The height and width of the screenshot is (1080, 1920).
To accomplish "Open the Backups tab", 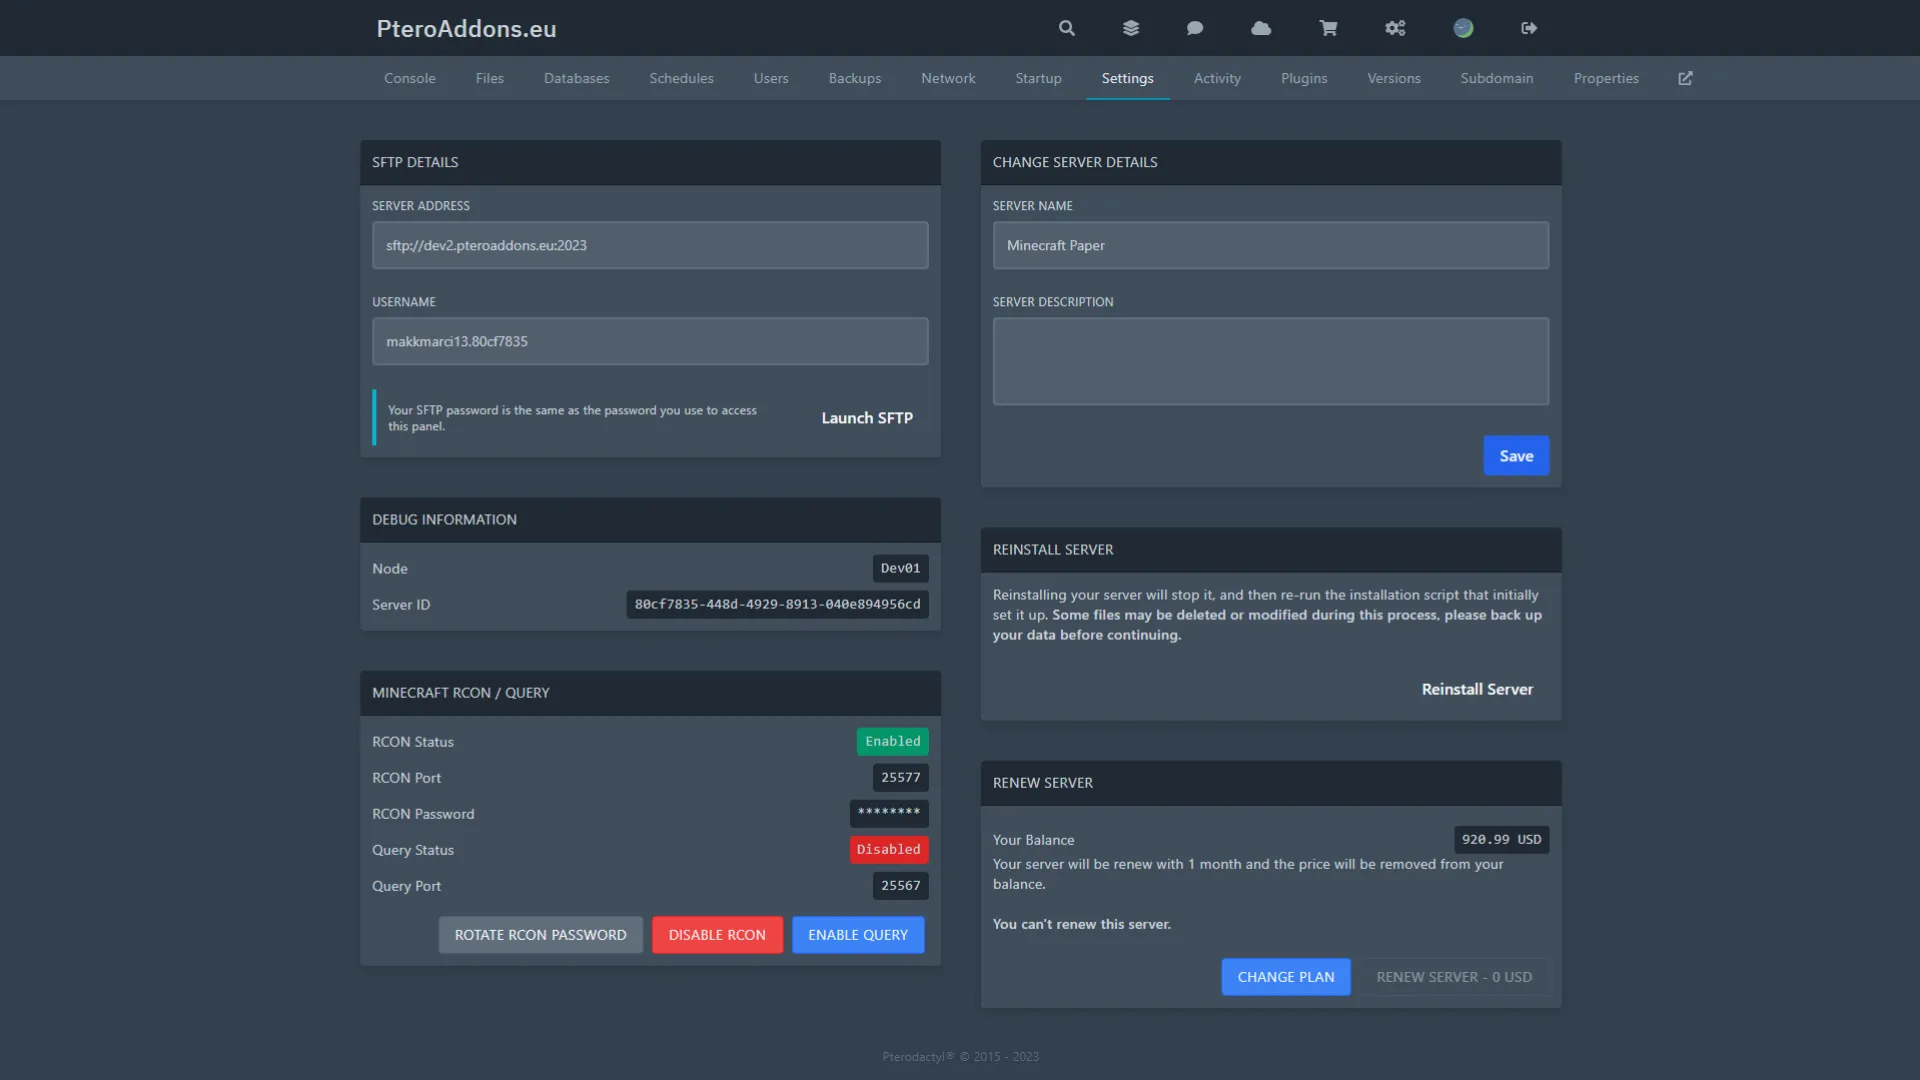I will click(x=855, y=78).
